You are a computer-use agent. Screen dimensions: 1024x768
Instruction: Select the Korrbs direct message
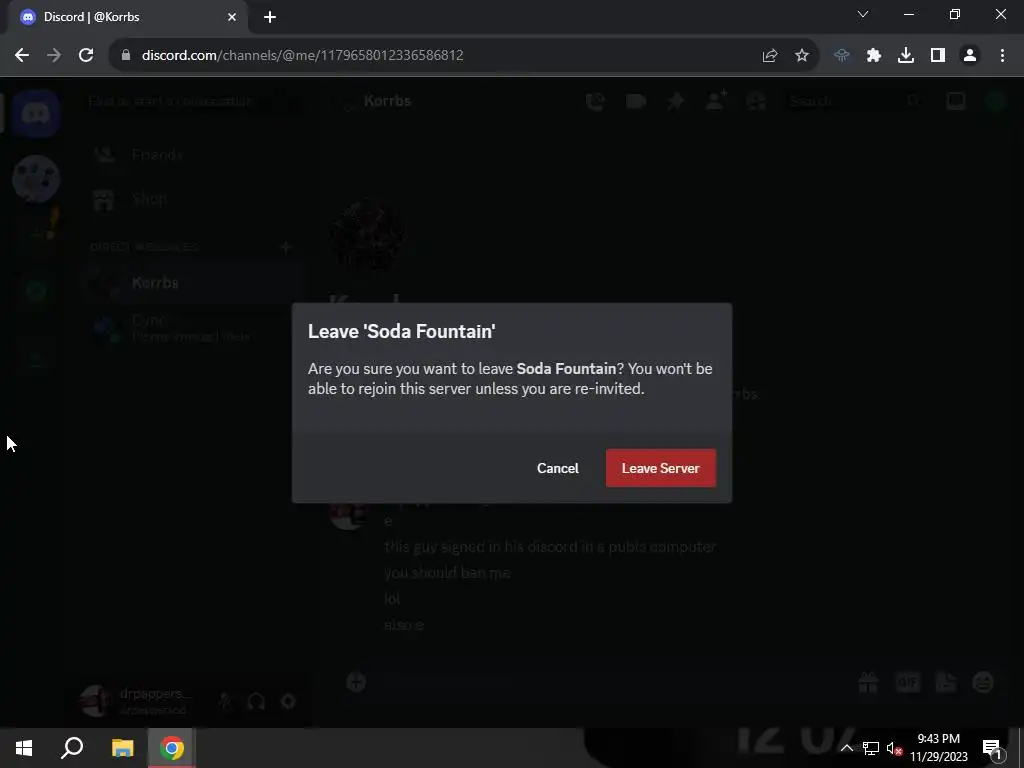(x=192, y=283)
